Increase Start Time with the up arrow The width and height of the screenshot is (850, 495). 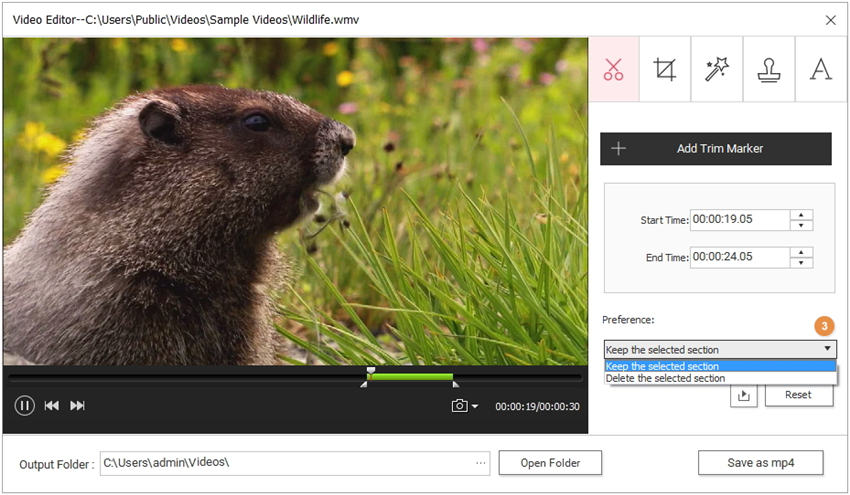coord(801,214)
